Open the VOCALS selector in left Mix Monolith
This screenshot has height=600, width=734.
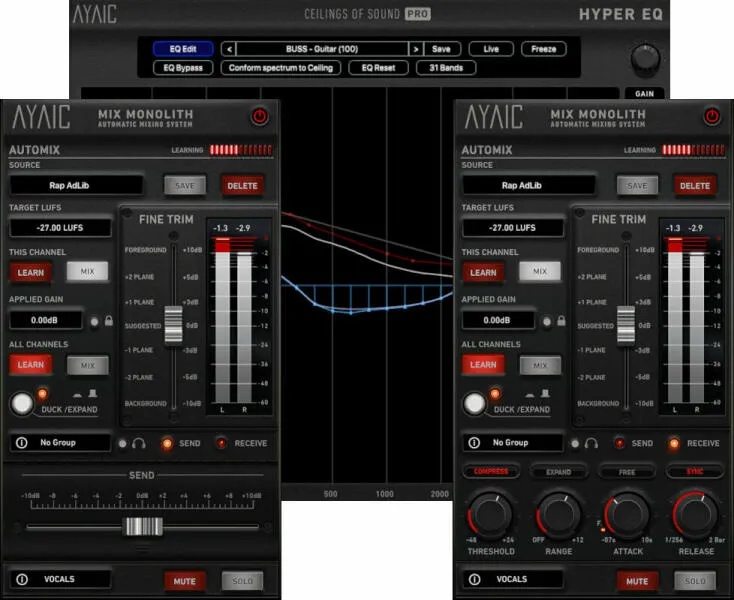point(60,579)
